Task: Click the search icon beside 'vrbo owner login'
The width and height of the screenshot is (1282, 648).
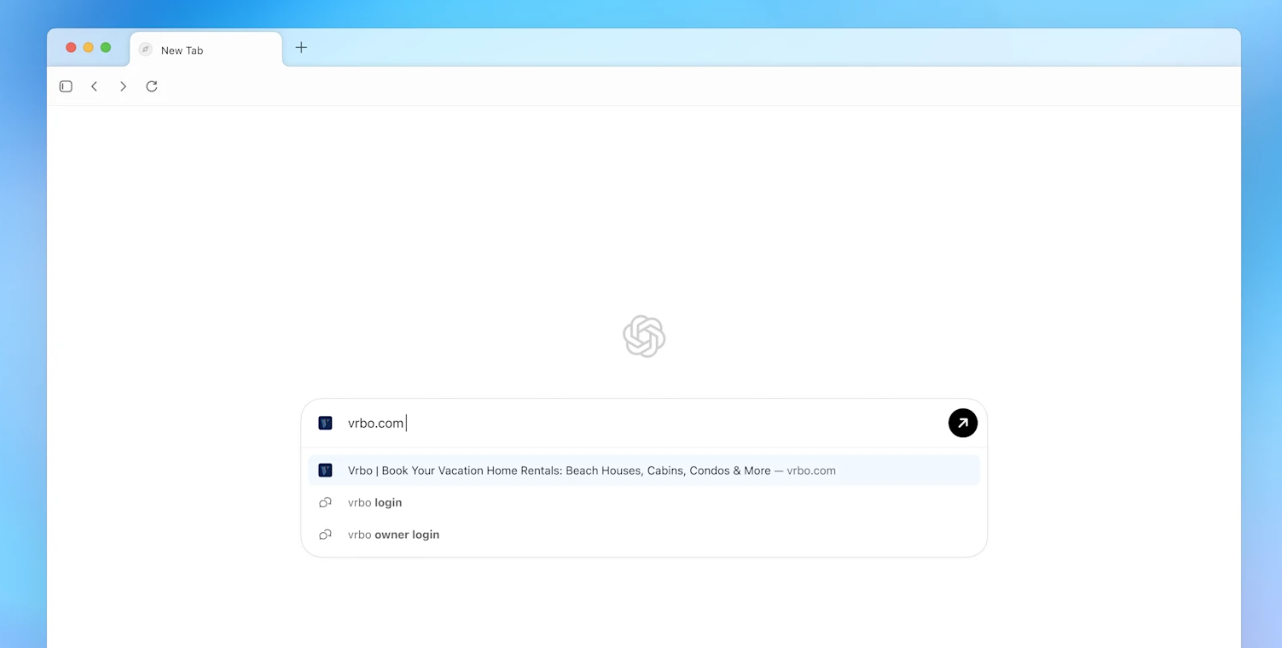Action: point(325,535)
